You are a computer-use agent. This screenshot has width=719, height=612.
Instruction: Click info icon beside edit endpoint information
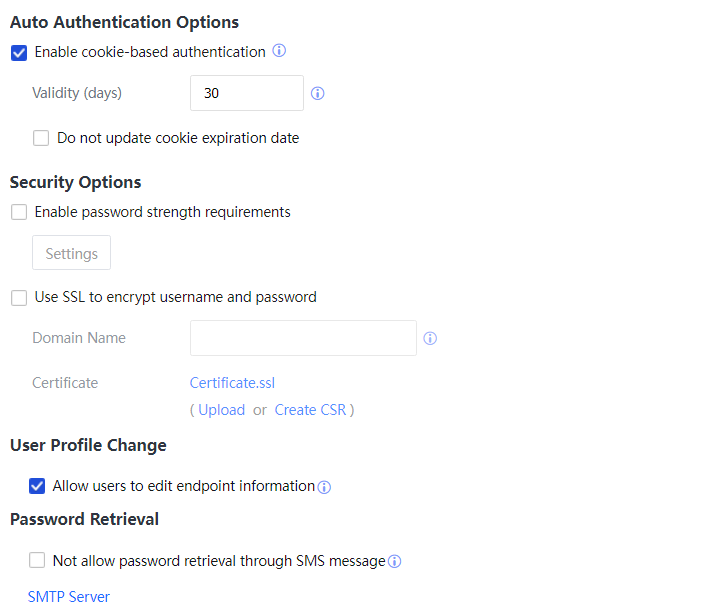click(x=324, y=487)
